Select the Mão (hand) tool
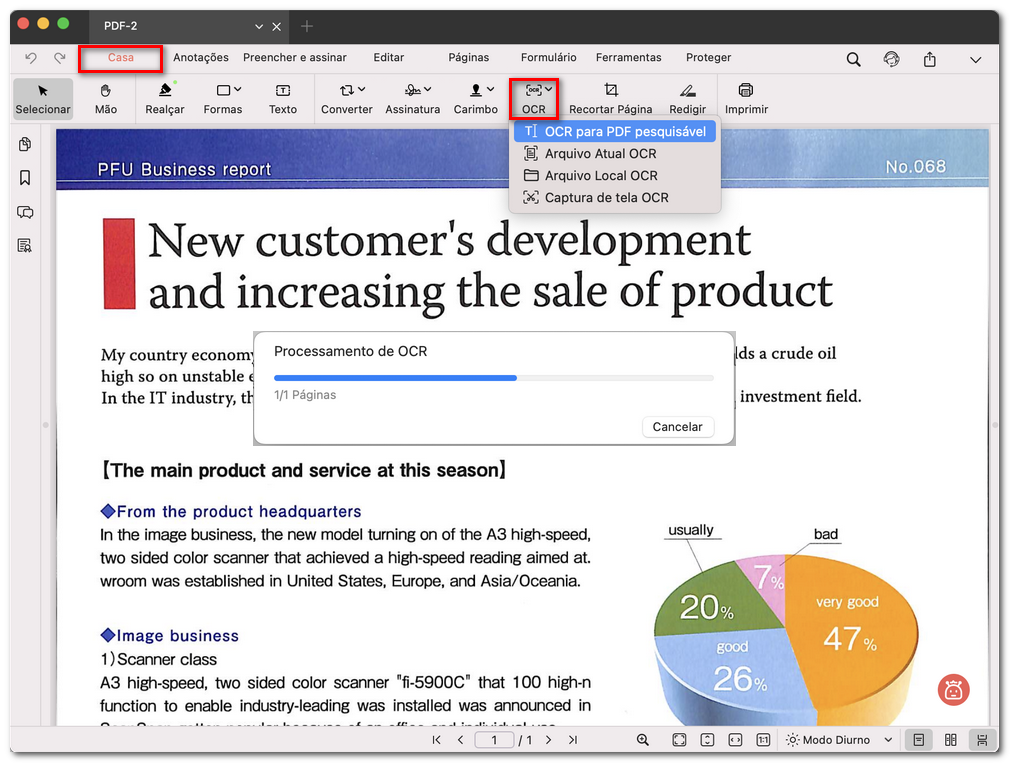Viewport: 1010px width, 763px height. (104, 98)
